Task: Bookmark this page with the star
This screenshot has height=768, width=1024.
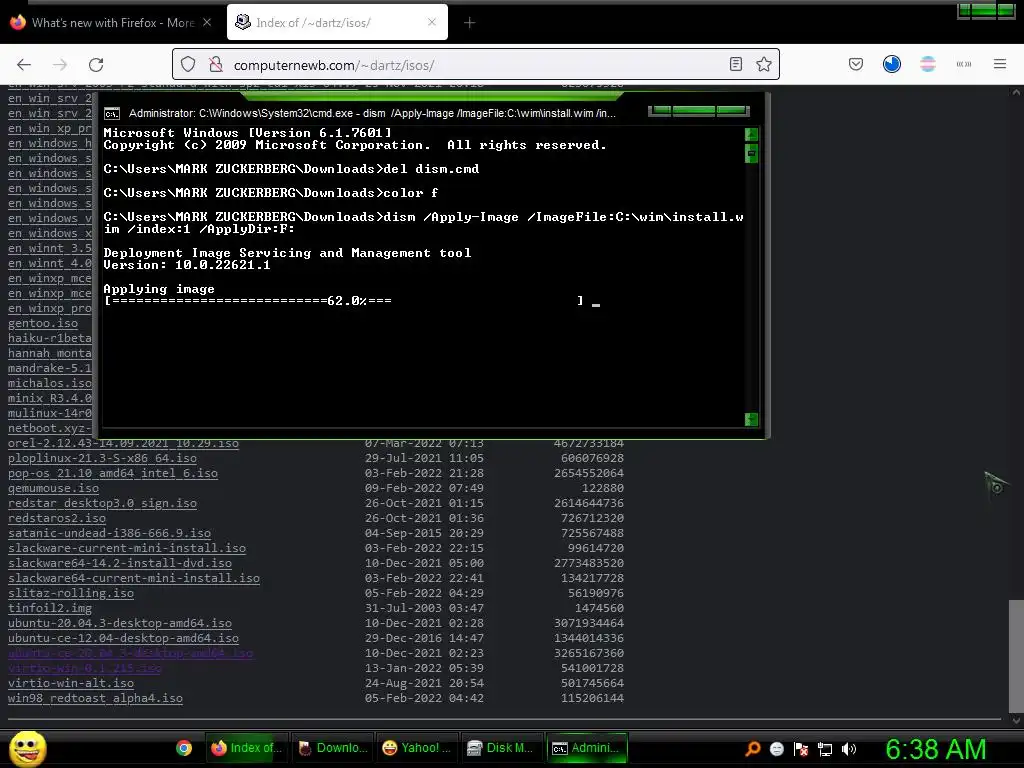Action: click(763, 64)
